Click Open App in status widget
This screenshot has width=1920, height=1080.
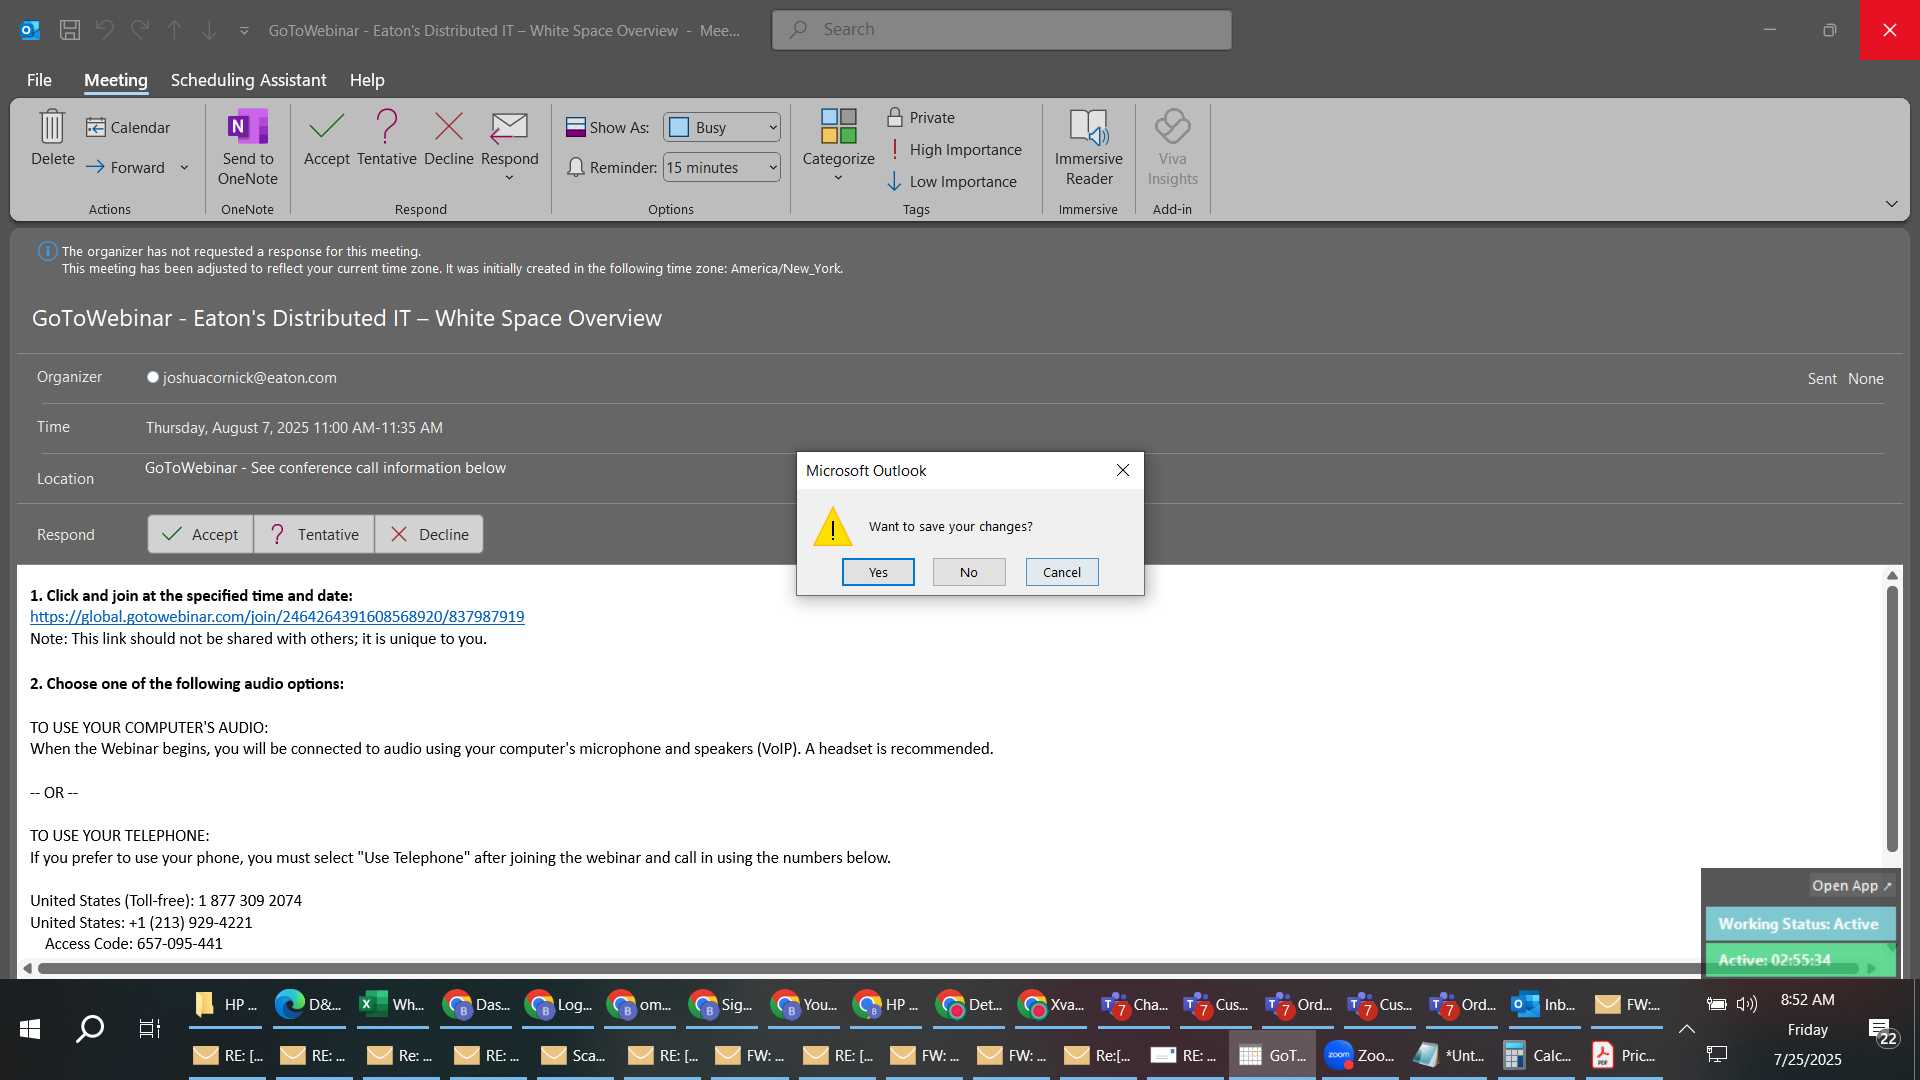[x=1851, y=885]
